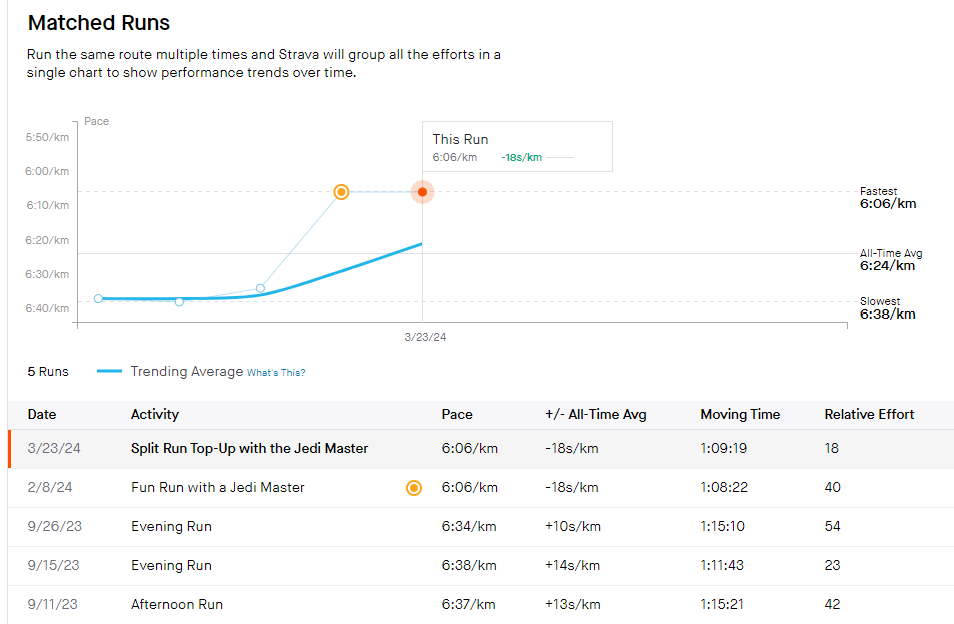The width and height of the screenshot is (954, 624).
Task: Click the leftmost hollow data point on chart
Action: [98, 298]
